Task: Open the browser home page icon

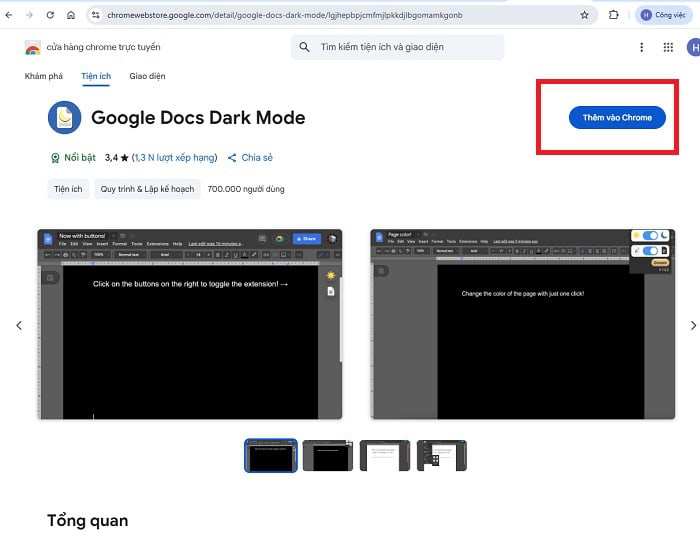Action: tap(71, 15)
